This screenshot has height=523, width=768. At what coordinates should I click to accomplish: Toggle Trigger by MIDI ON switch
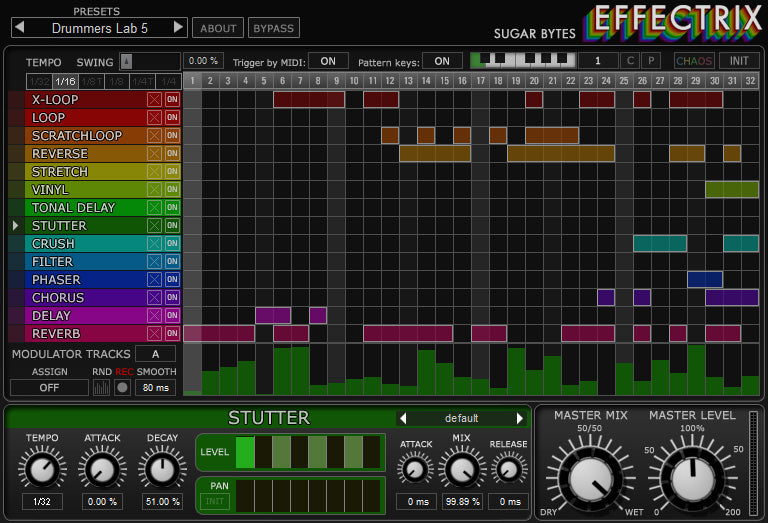pyautogui.click(x=328, y=61)
